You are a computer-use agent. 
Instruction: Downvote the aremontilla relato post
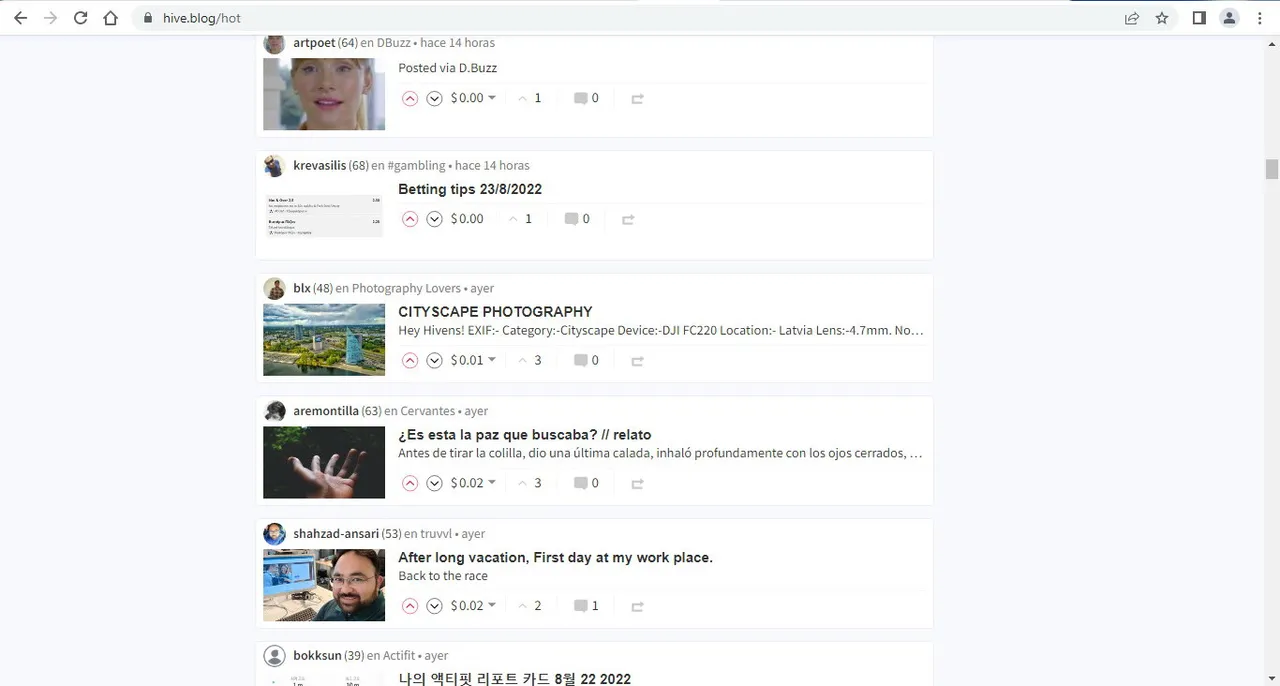pos(434,483)
